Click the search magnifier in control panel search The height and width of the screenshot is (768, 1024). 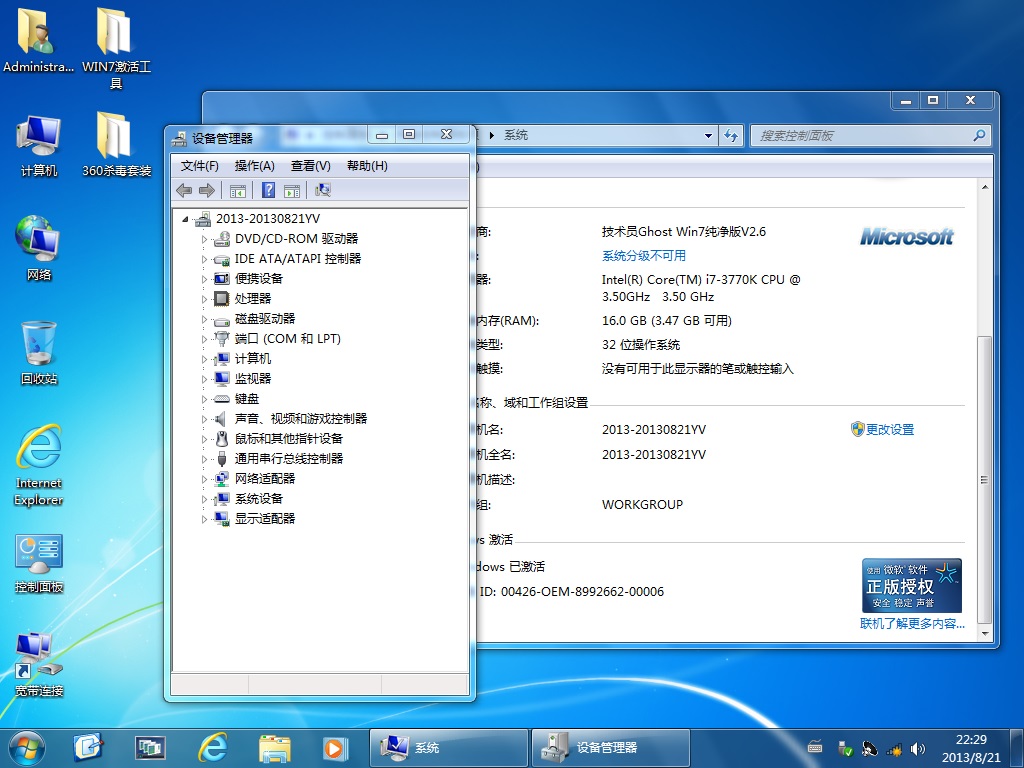point(979,136)
